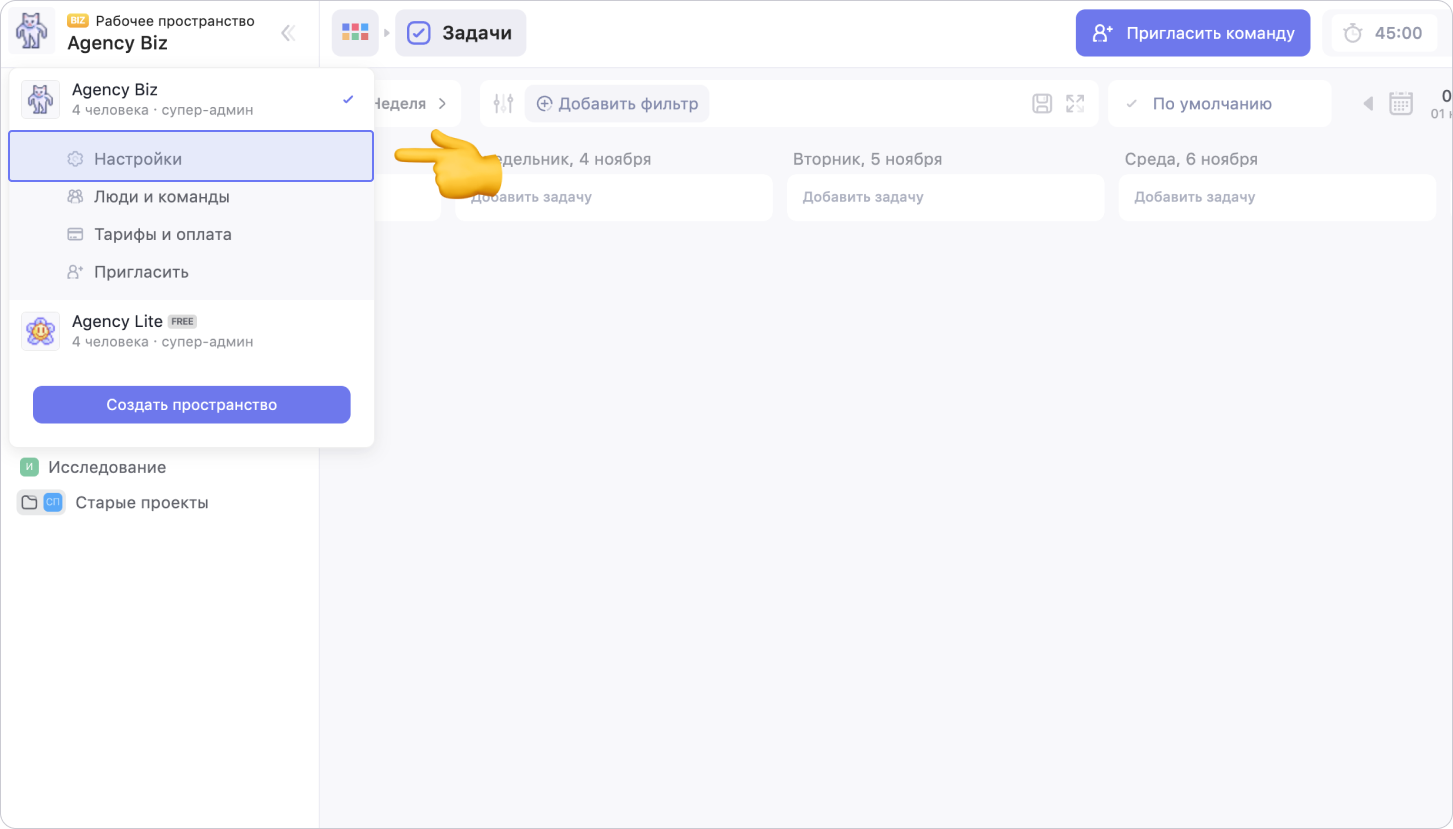
Task: Toggle fullscreen expand icon
Action: (x=1075, y=103)
